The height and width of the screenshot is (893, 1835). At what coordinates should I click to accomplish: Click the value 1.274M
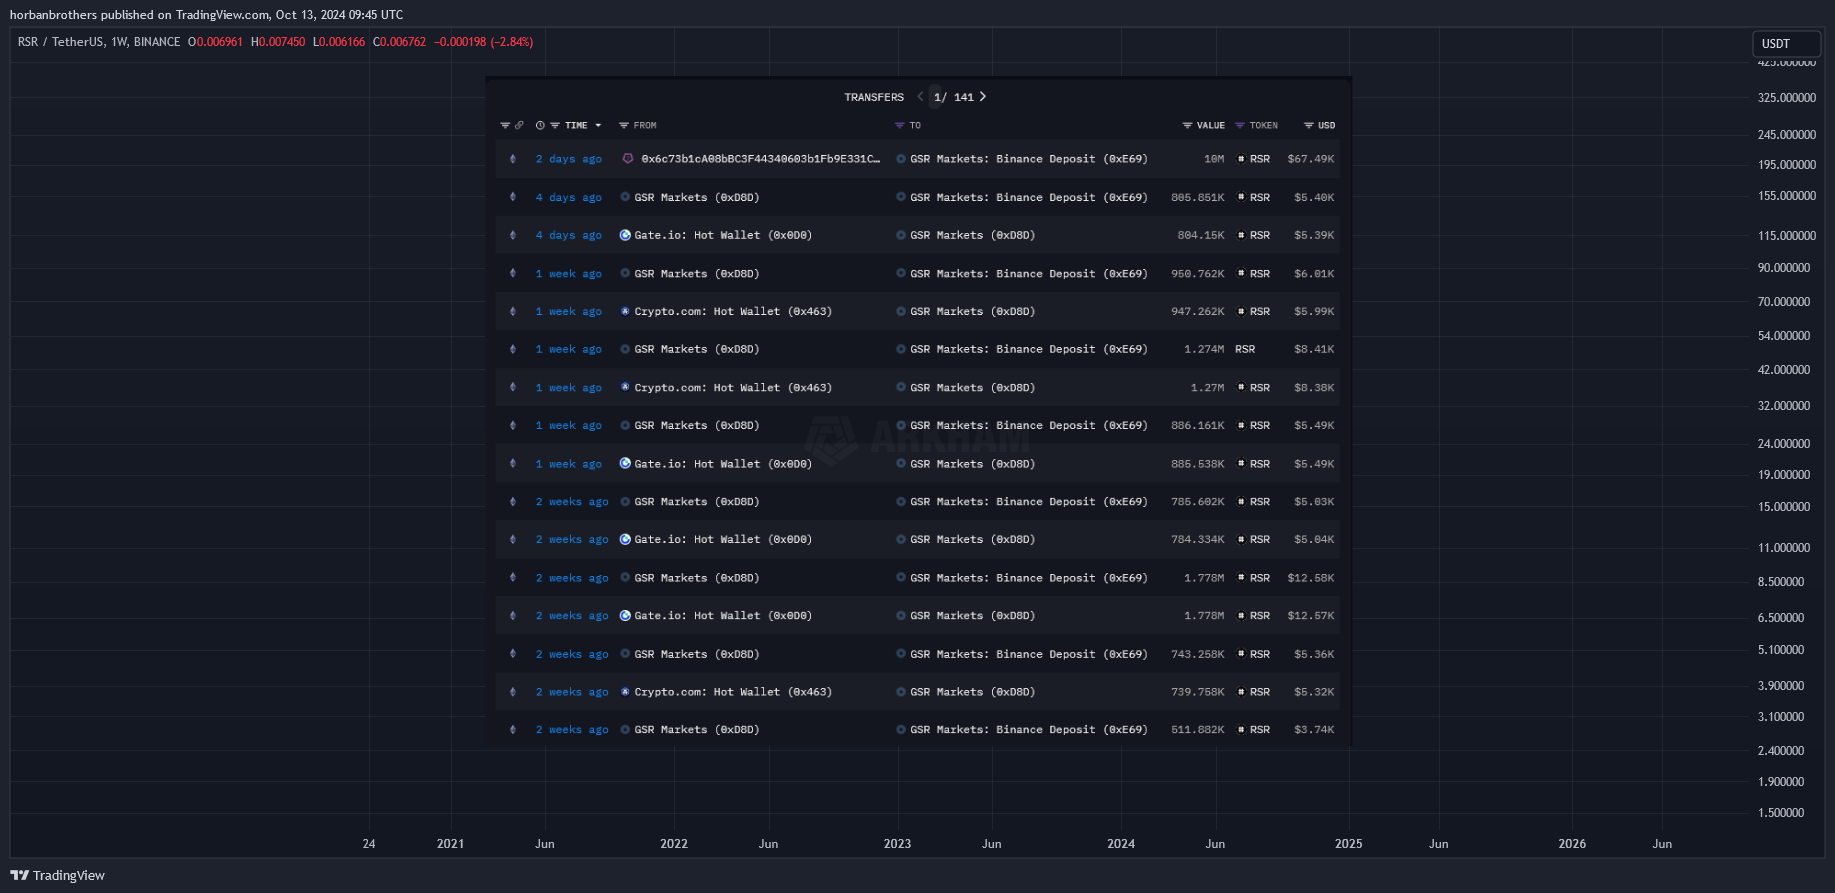1204,350
